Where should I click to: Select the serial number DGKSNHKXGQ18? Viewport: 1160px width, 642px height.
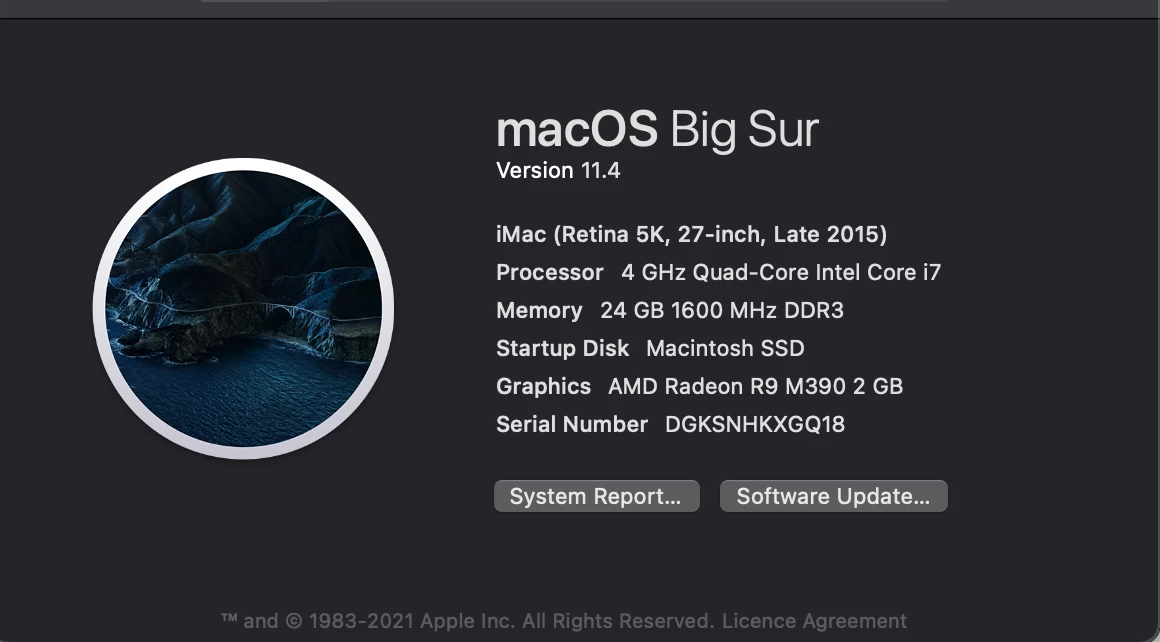[755, 425]
